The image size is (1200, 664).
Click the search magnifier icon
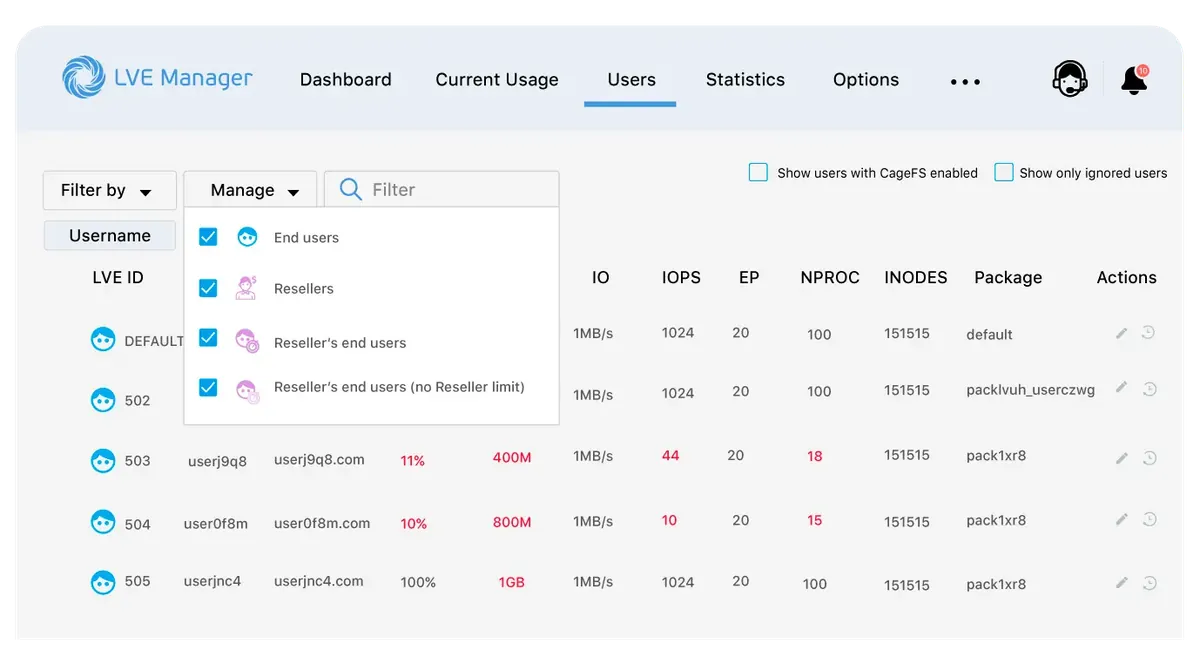(x=350, y=189)
